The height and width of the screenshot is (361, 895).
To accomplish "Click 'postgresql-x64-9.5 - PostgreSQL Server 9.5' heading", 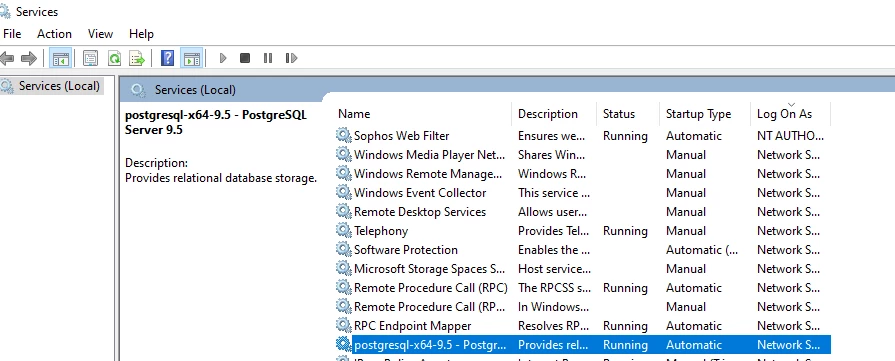I will pos(216,122).
